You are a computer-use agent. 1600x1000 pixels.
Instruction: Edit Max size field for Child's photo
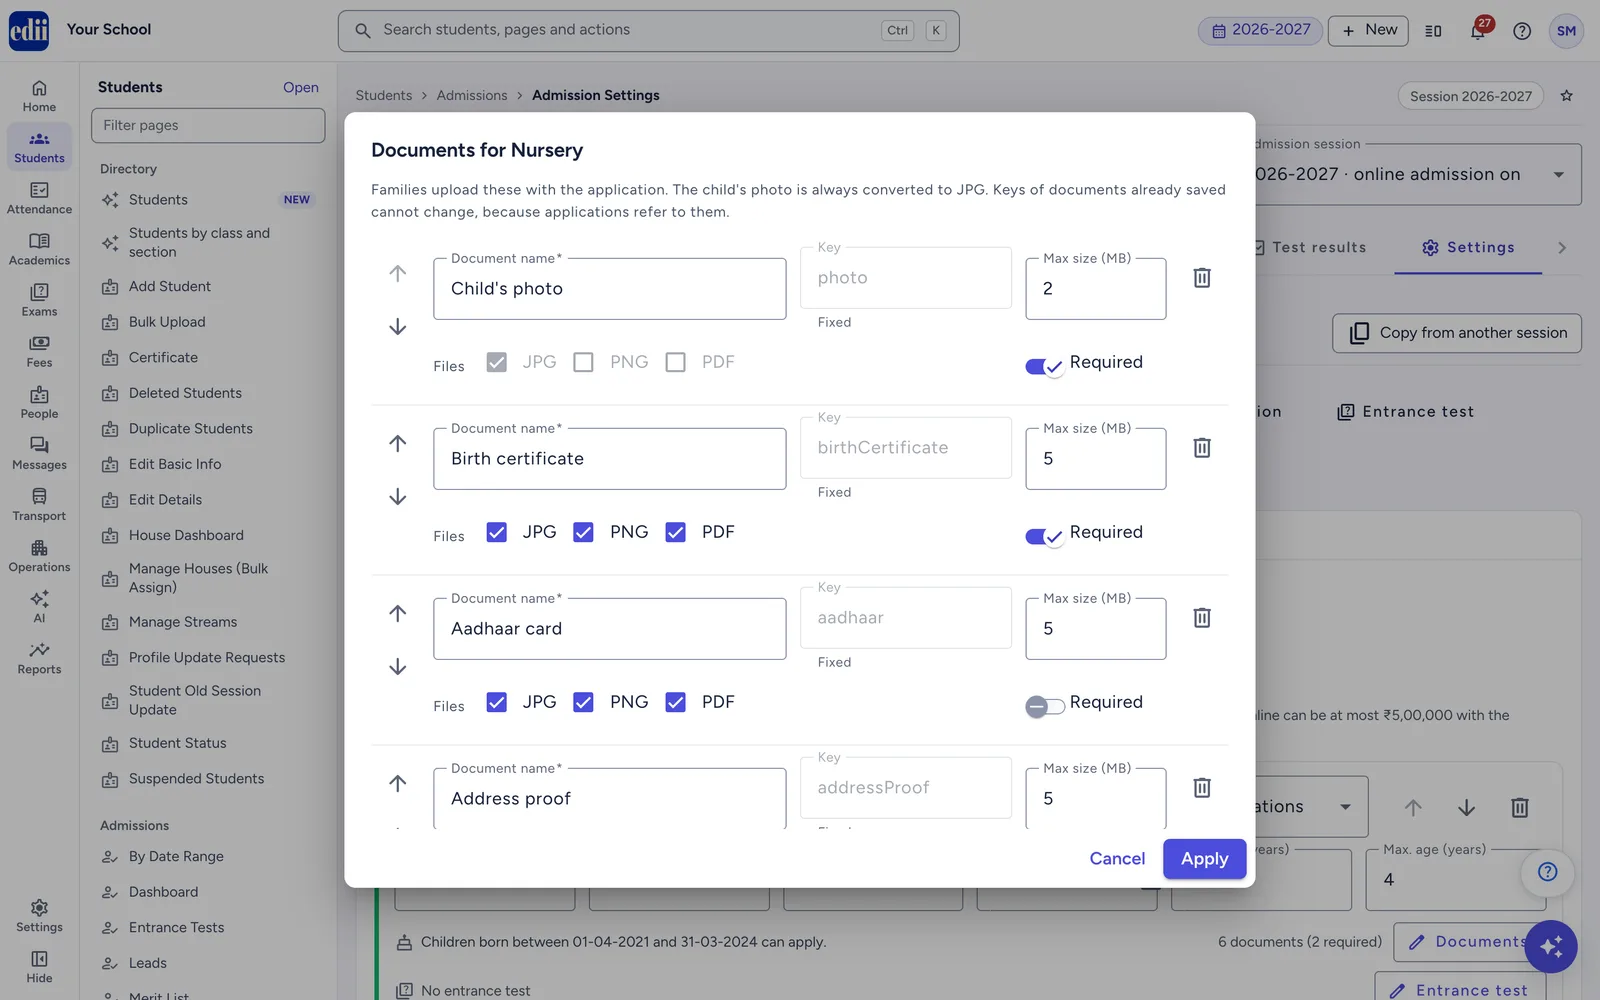(x=1096, y=289)
